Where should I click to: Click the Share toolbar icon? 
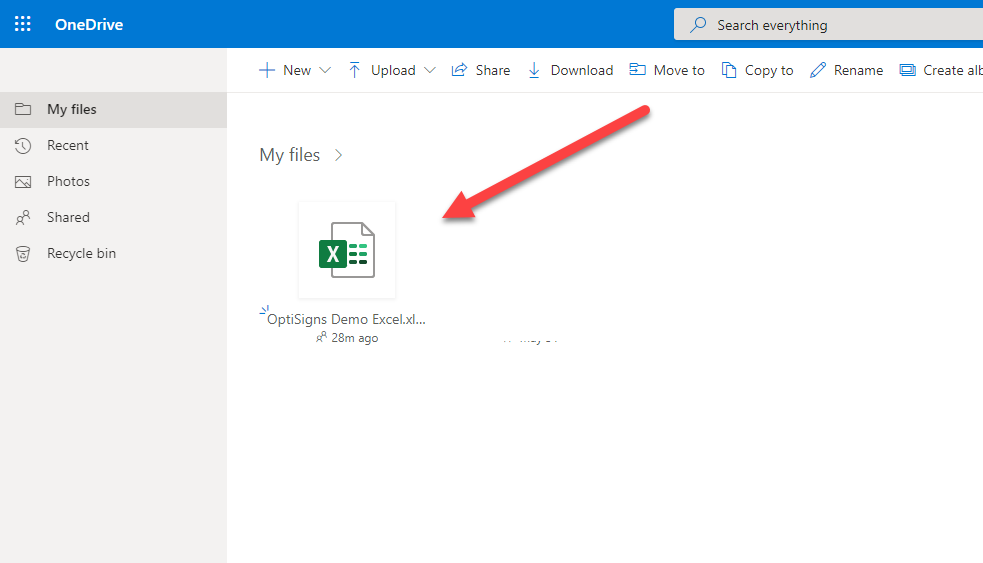[x=460, y=70]
